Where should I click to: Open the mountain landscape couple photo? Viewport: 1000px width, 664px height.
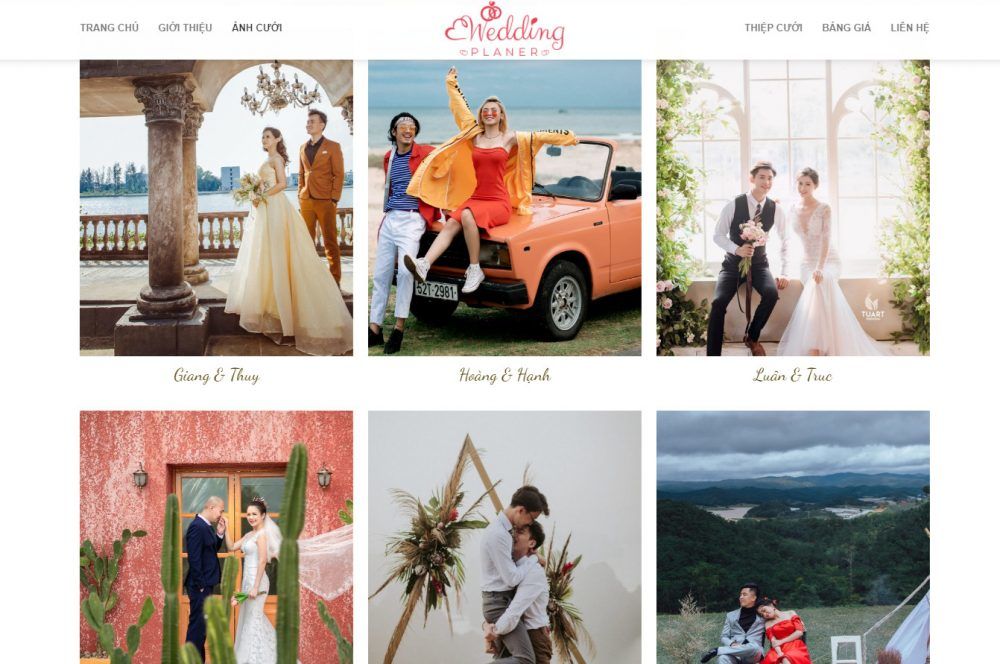(x=793, y=537)
